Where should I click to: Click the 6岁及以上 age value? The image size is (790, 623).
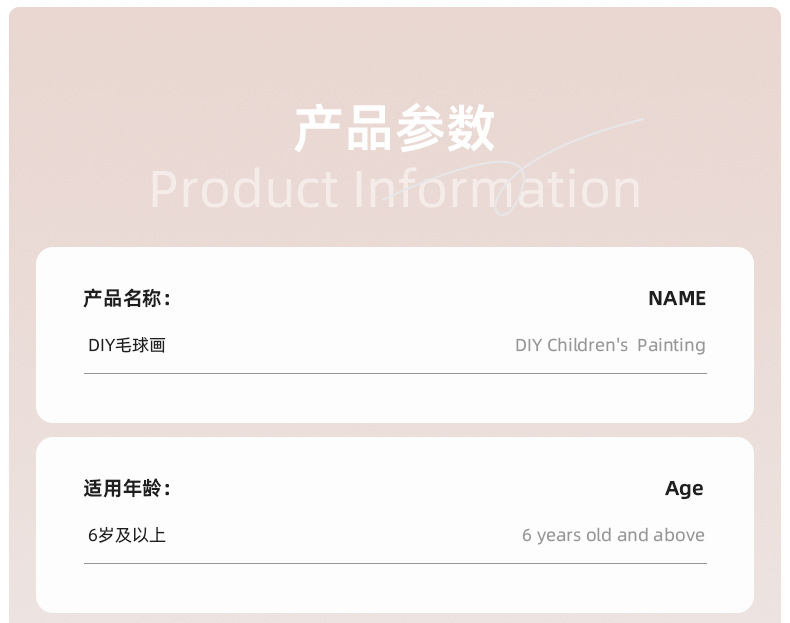pos(126,535)
